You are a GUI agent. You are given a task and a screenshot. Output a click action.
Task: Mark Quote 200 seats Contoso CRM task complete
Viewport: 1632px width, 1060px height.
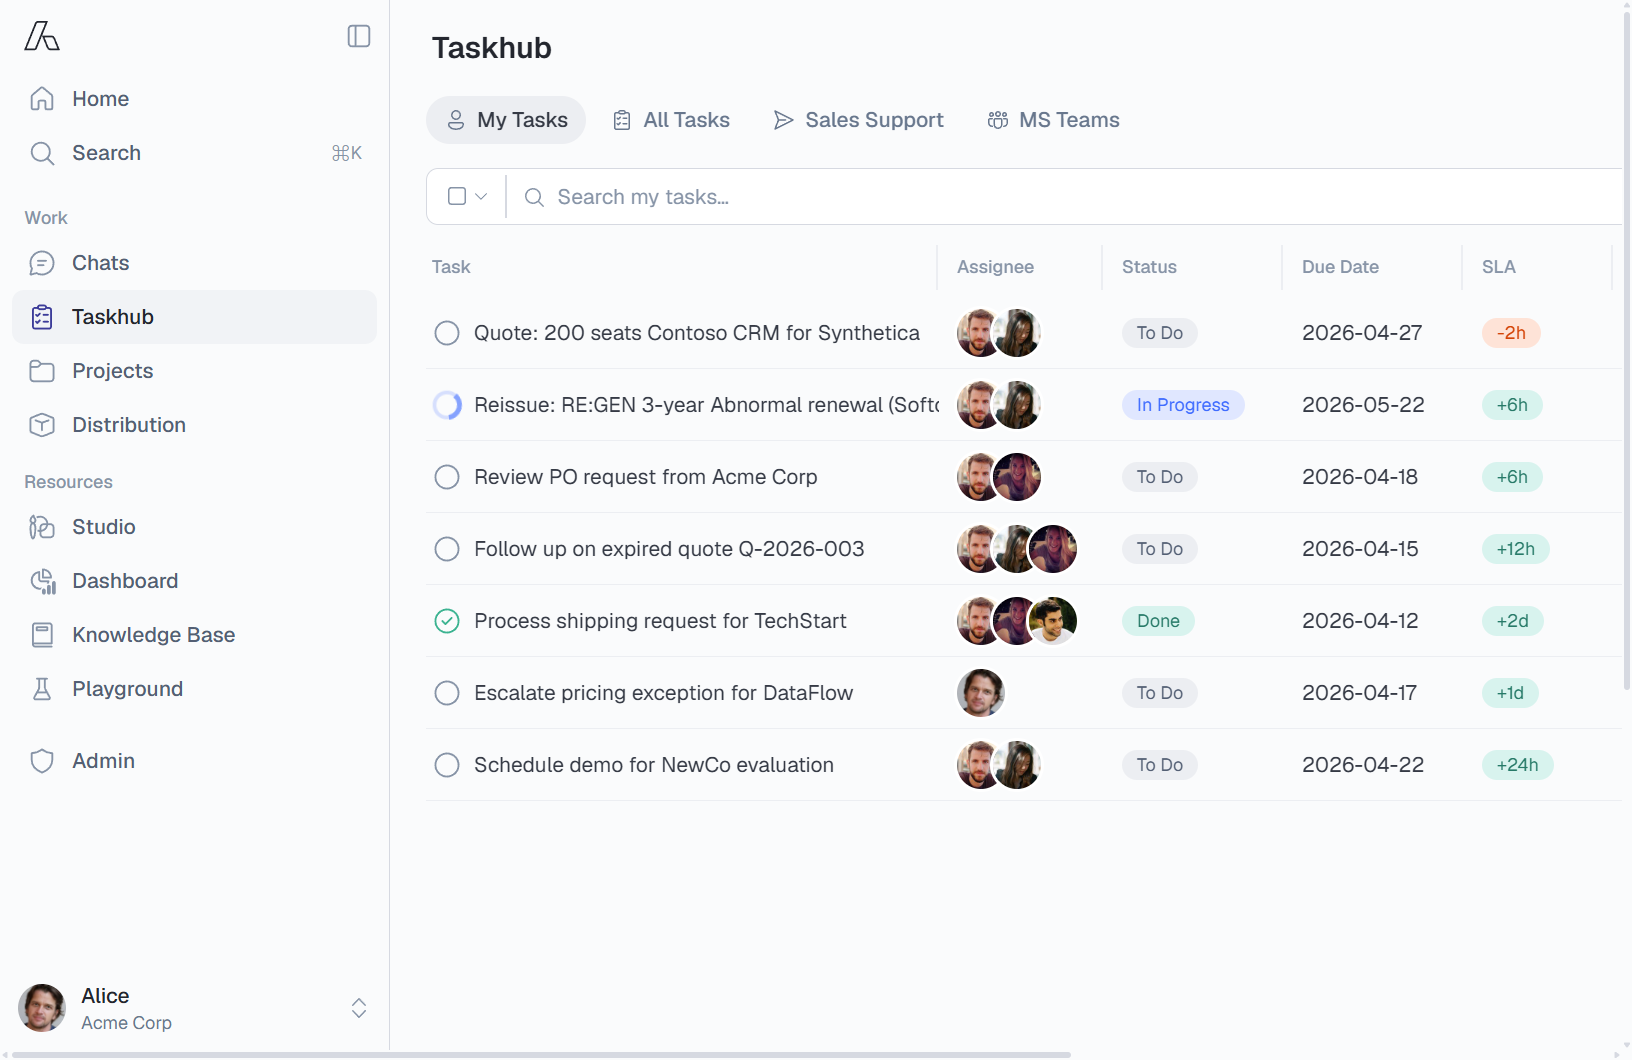[447, 333]
